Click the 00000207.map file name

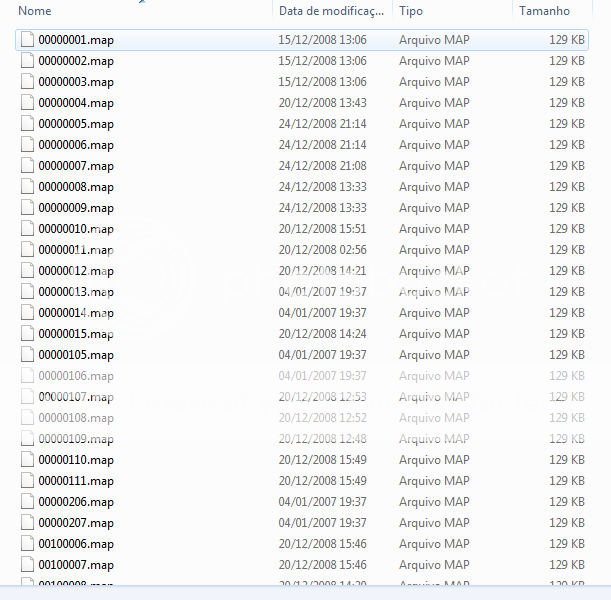point(76,523)
